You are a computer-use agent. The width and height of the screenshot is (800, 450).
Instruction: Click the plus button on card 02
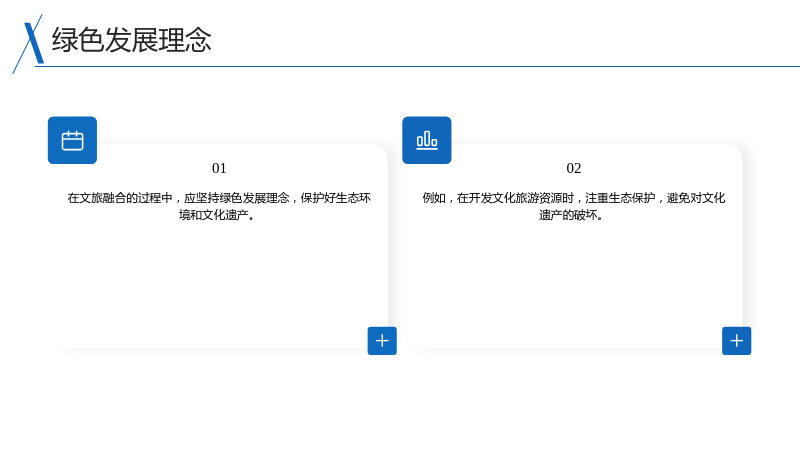click(736, 341)
